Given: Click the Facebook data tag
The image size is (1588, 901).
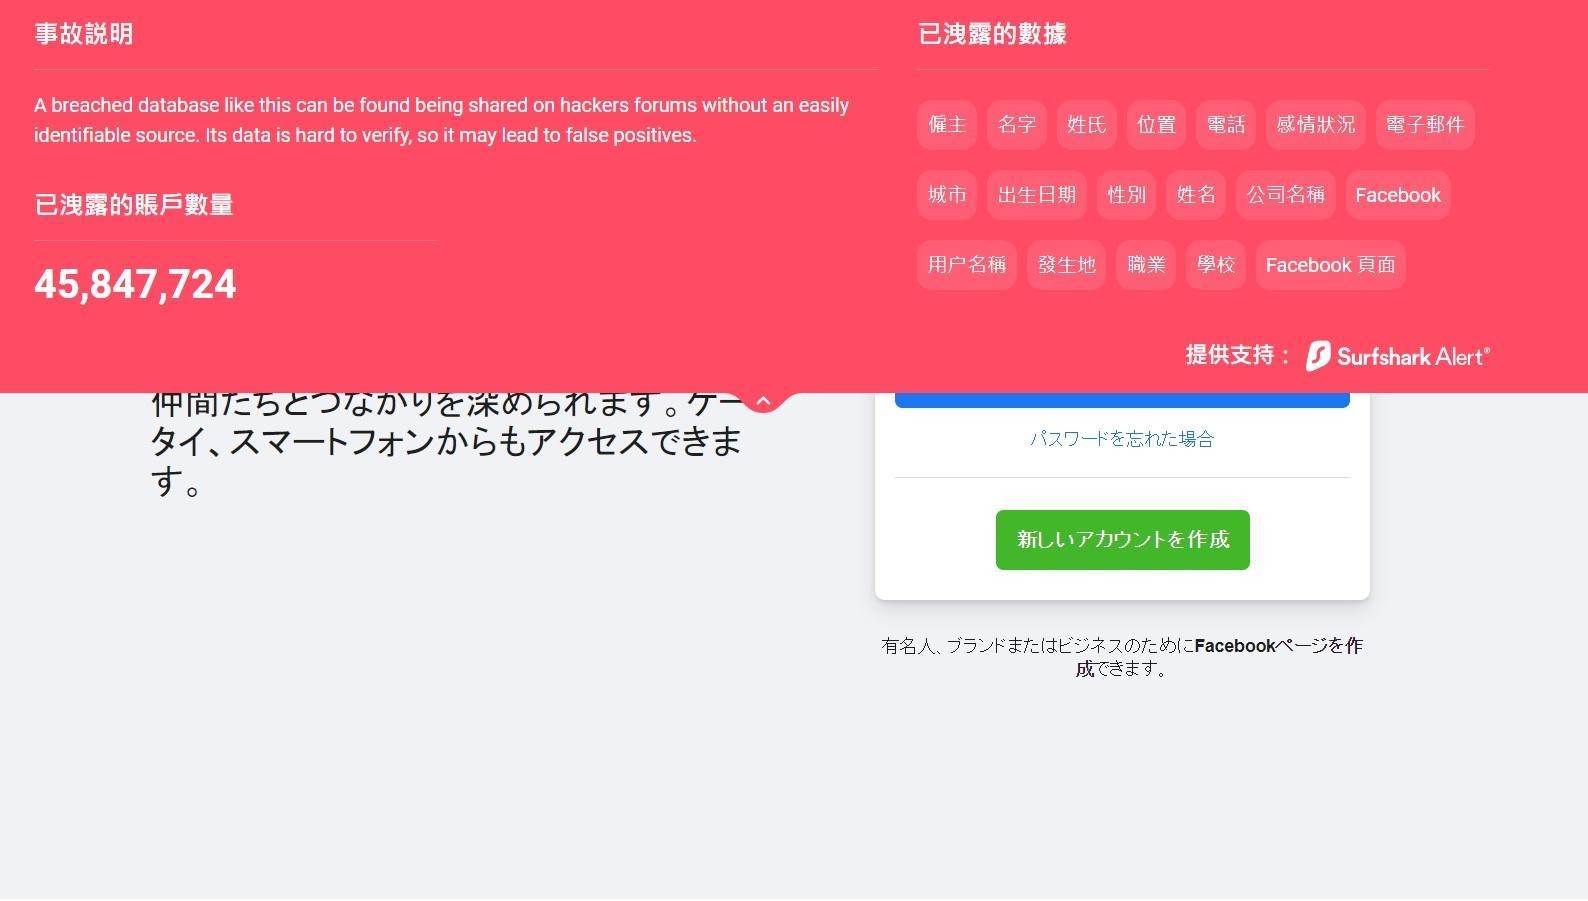Looking at the screenshot, I should coord(1398,195).
